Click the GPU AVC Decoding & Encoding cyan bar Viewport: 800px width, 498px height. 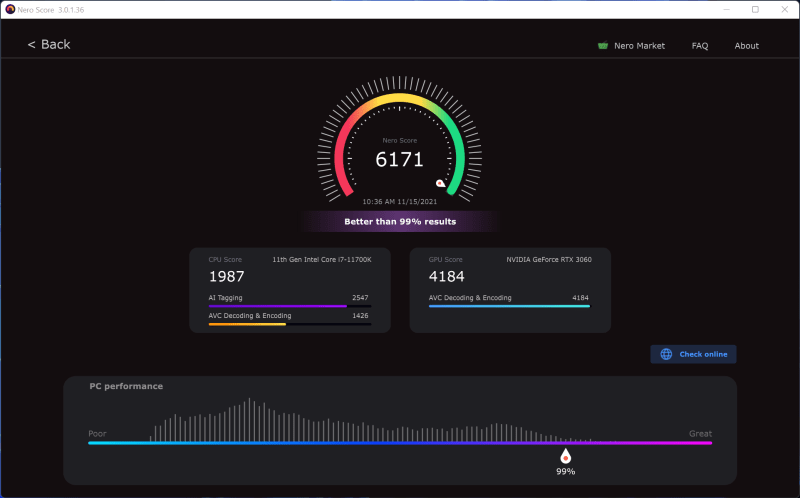coord(509,306)
